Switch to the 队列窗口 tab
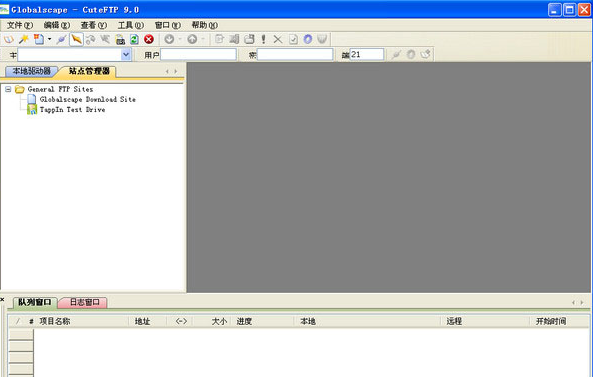This screenshot has height=377, width=593. [35, 303]
